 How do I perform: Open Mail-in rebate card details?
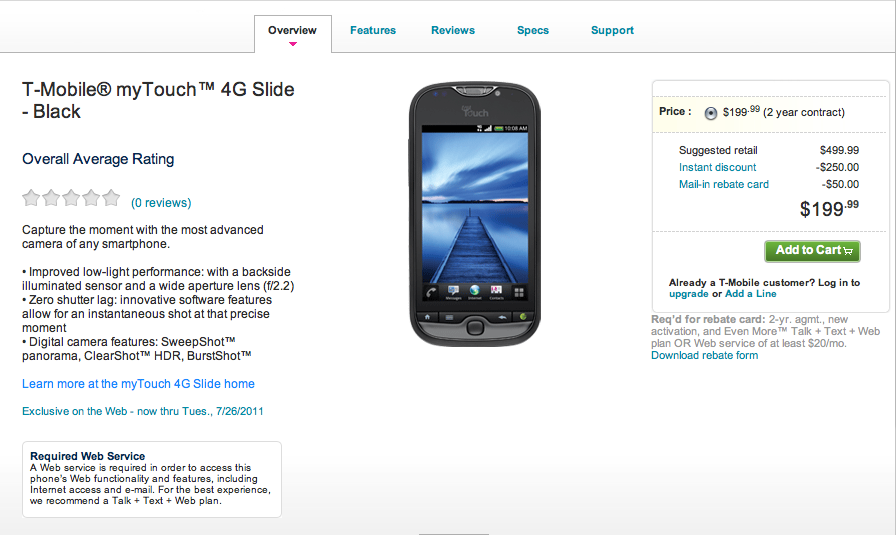723,185
